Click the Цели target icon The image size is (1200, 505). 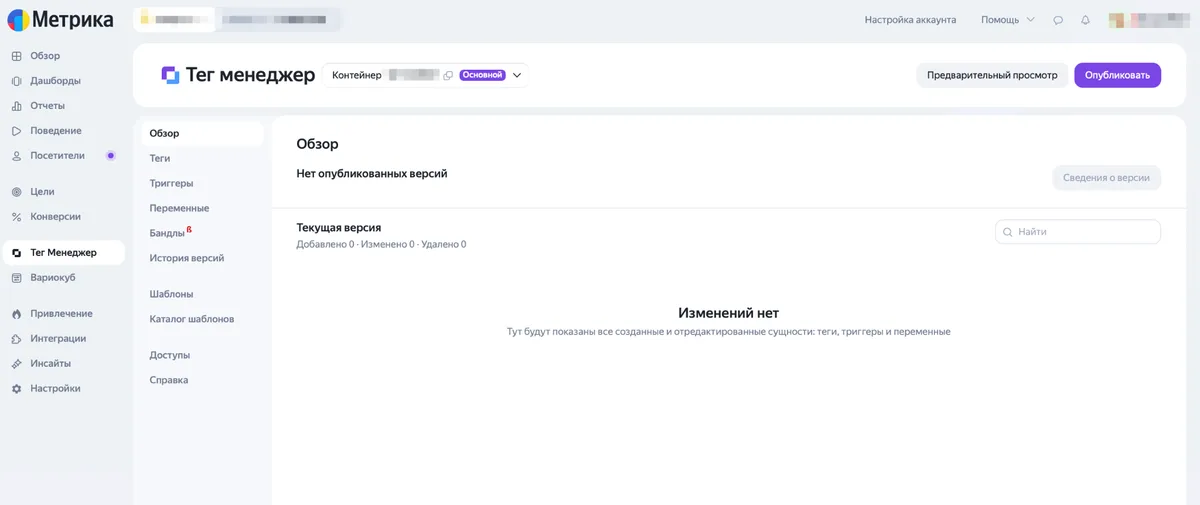16,192
